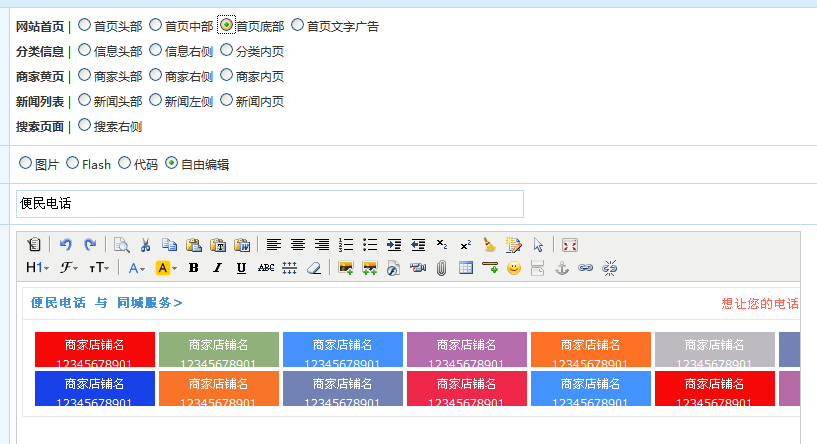Insert an emoticon using the smiley icon
The width and height of the screenshot is (817, 444).
[514, 268]
